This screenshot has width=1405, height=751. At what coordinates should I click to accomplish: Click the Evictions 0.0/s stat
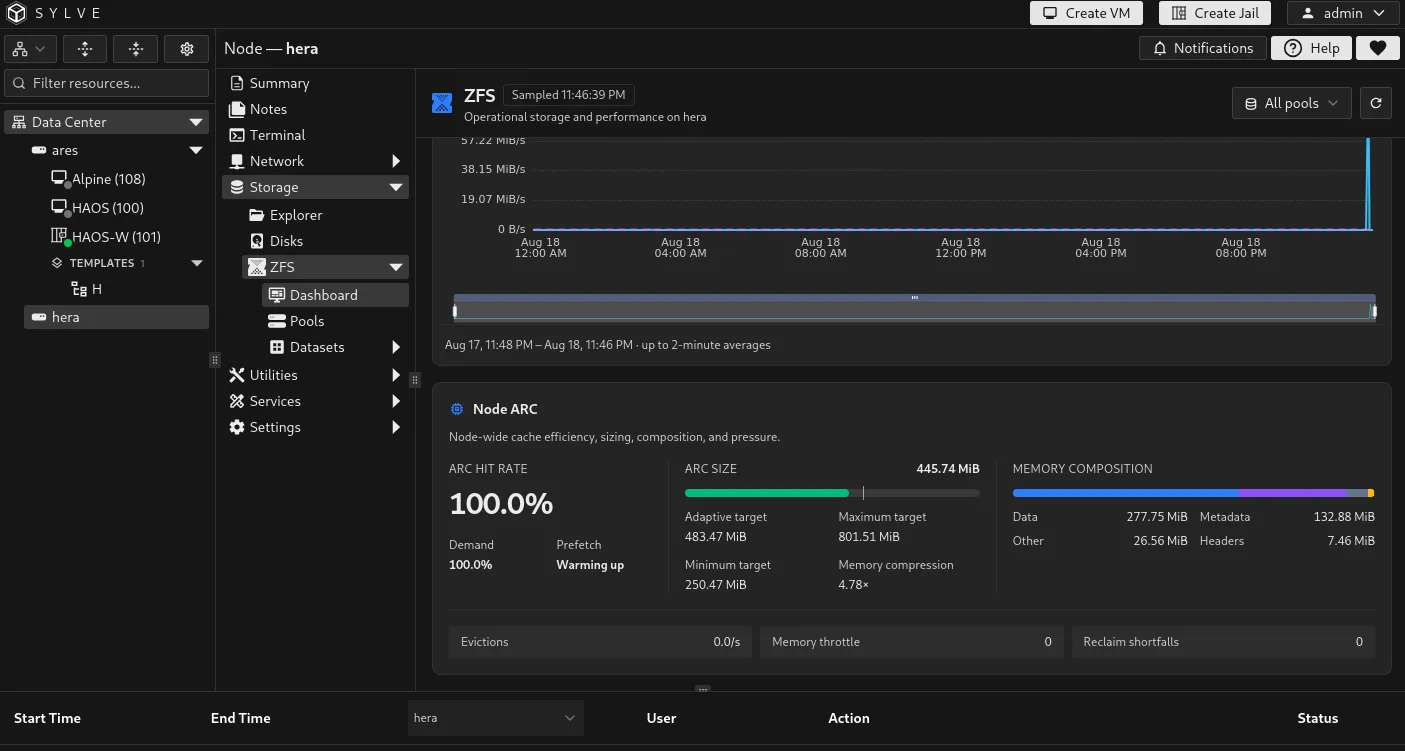(x=600, y=642)
